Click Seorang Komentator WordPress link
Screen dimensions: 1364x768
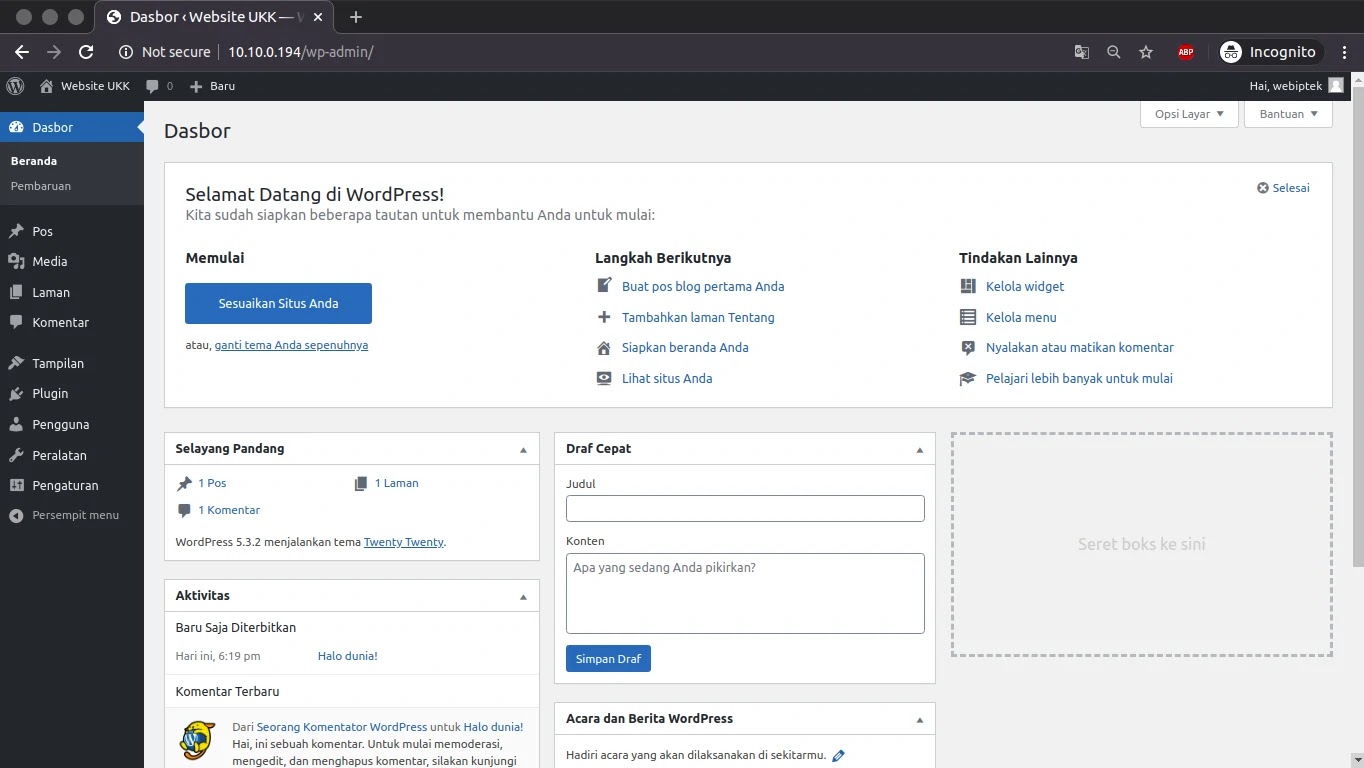pyautogui.click(x=342, y=727)
